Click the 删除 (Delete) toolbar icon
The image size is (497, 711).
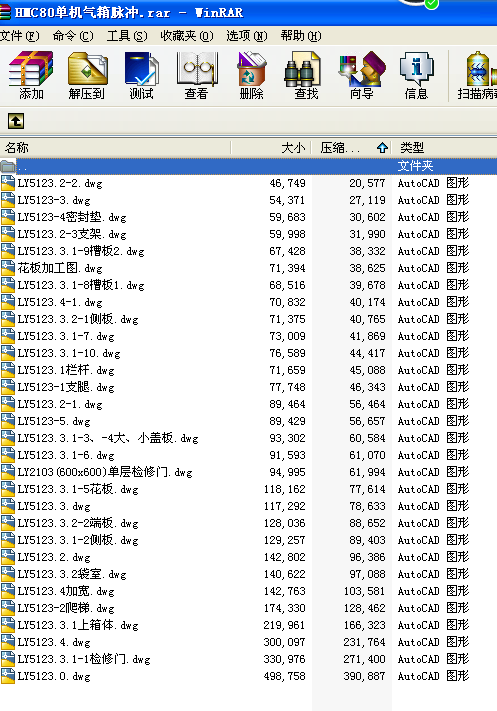coord(251,75)
